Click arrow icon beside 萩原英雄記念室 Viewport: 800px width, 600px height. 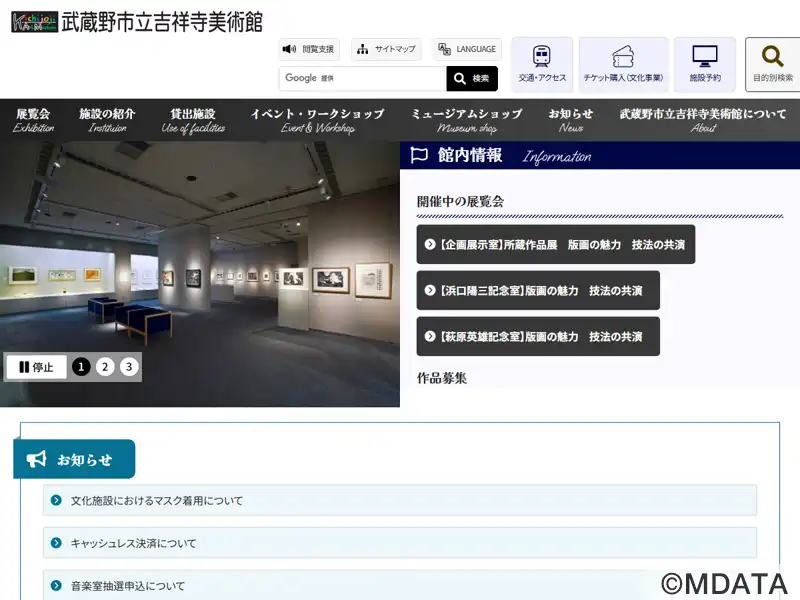[x=430, y=336]
